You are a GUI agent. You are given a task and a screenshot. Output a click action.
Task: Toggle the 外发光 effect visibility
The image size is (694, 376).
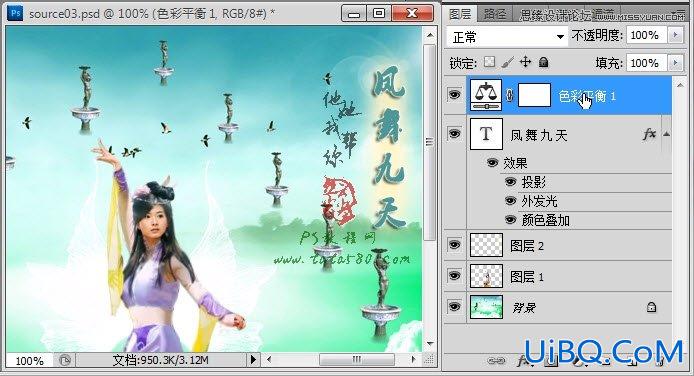coord(510,201)
